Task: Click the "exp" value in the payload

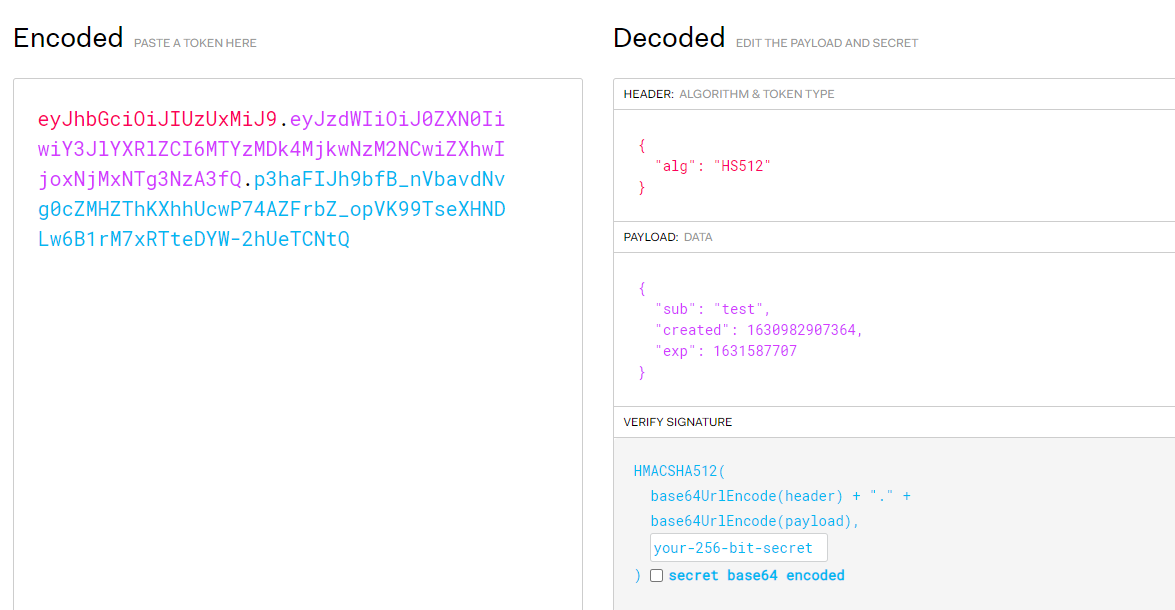Action: tap(754, 351)
